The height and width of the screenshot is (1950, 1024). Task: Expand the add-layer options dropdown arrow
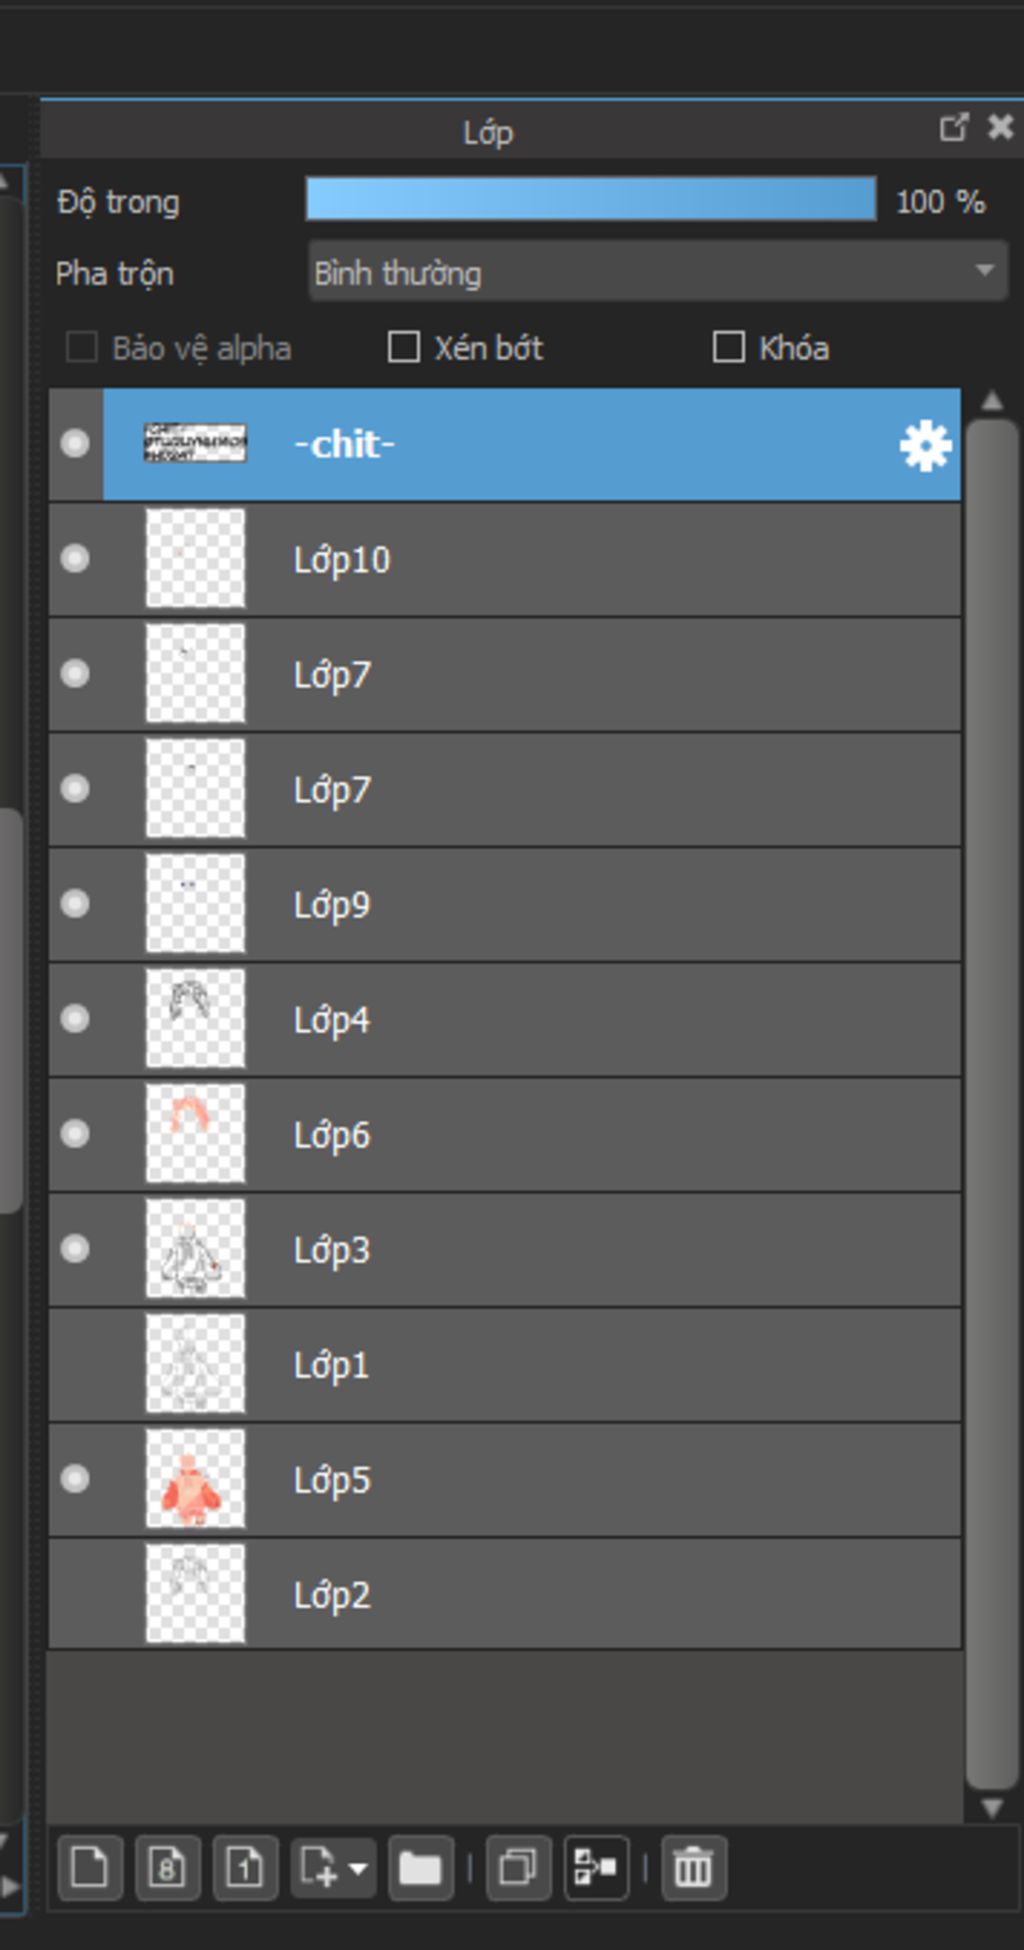(x=357, y=1867)
